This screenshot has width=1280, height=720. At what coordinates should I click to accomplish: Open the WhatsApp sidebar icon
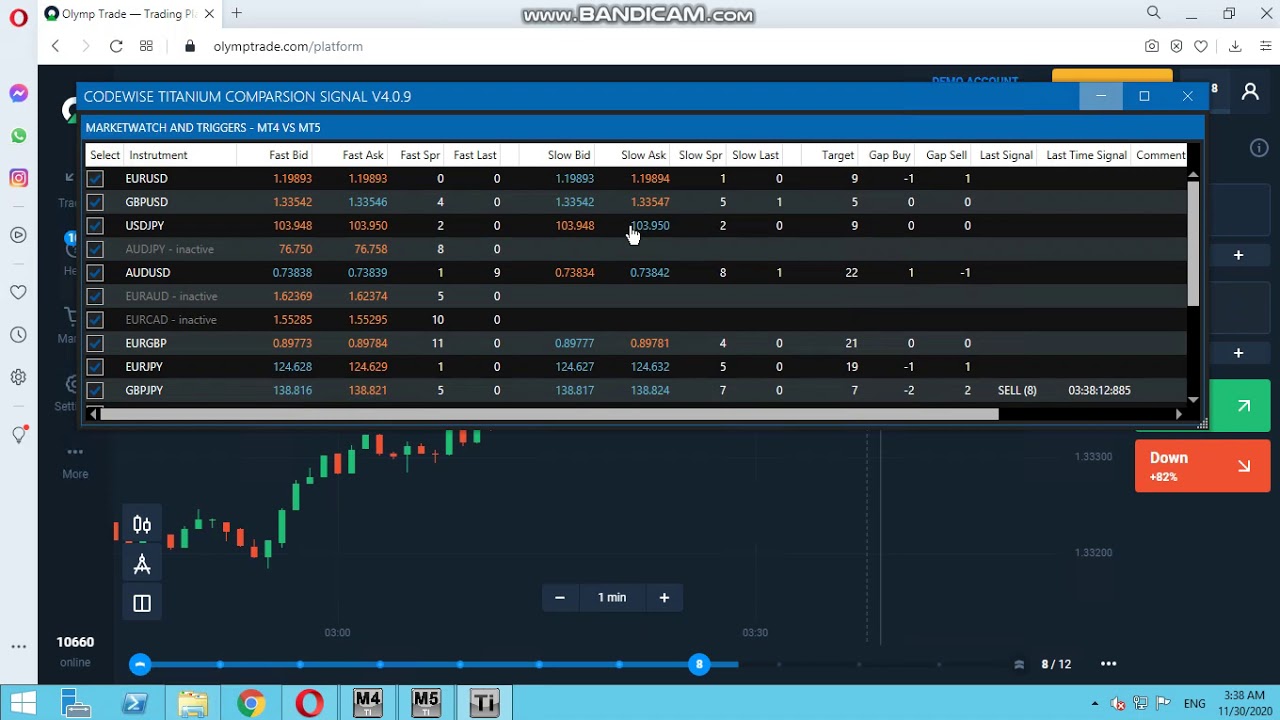tap(18, 136)
